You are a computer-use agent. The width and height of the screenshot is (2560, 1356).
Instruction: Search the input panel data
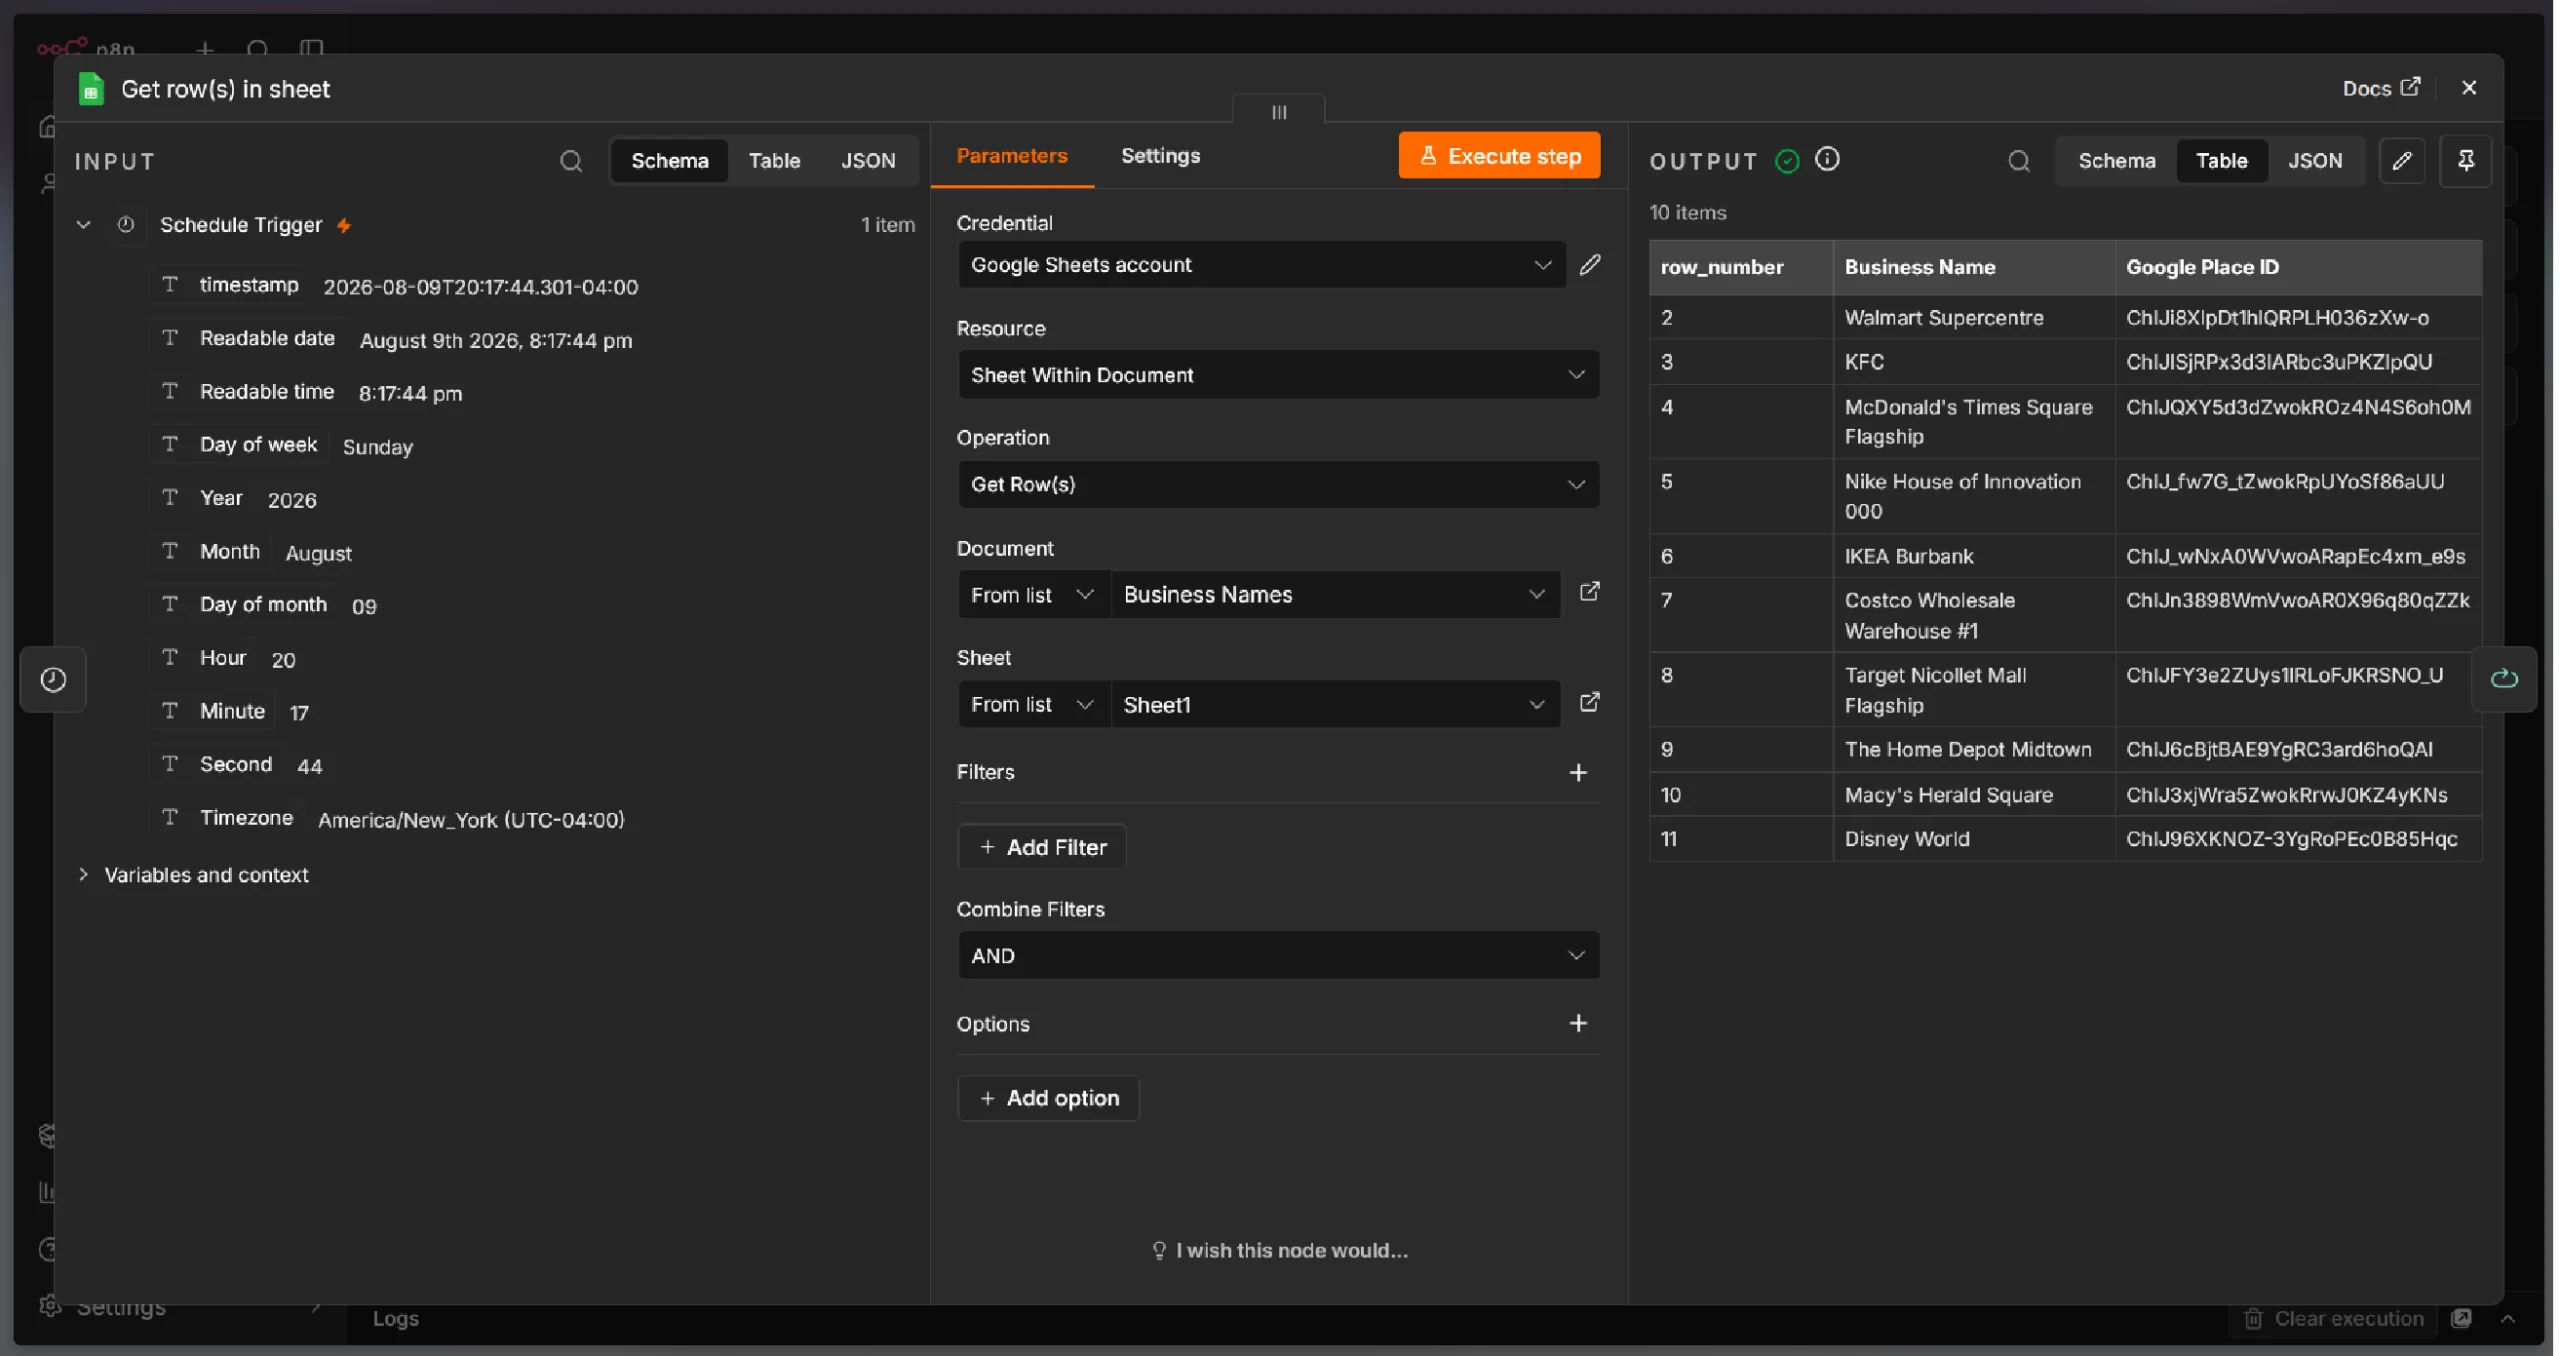click(x=571, y=161)
